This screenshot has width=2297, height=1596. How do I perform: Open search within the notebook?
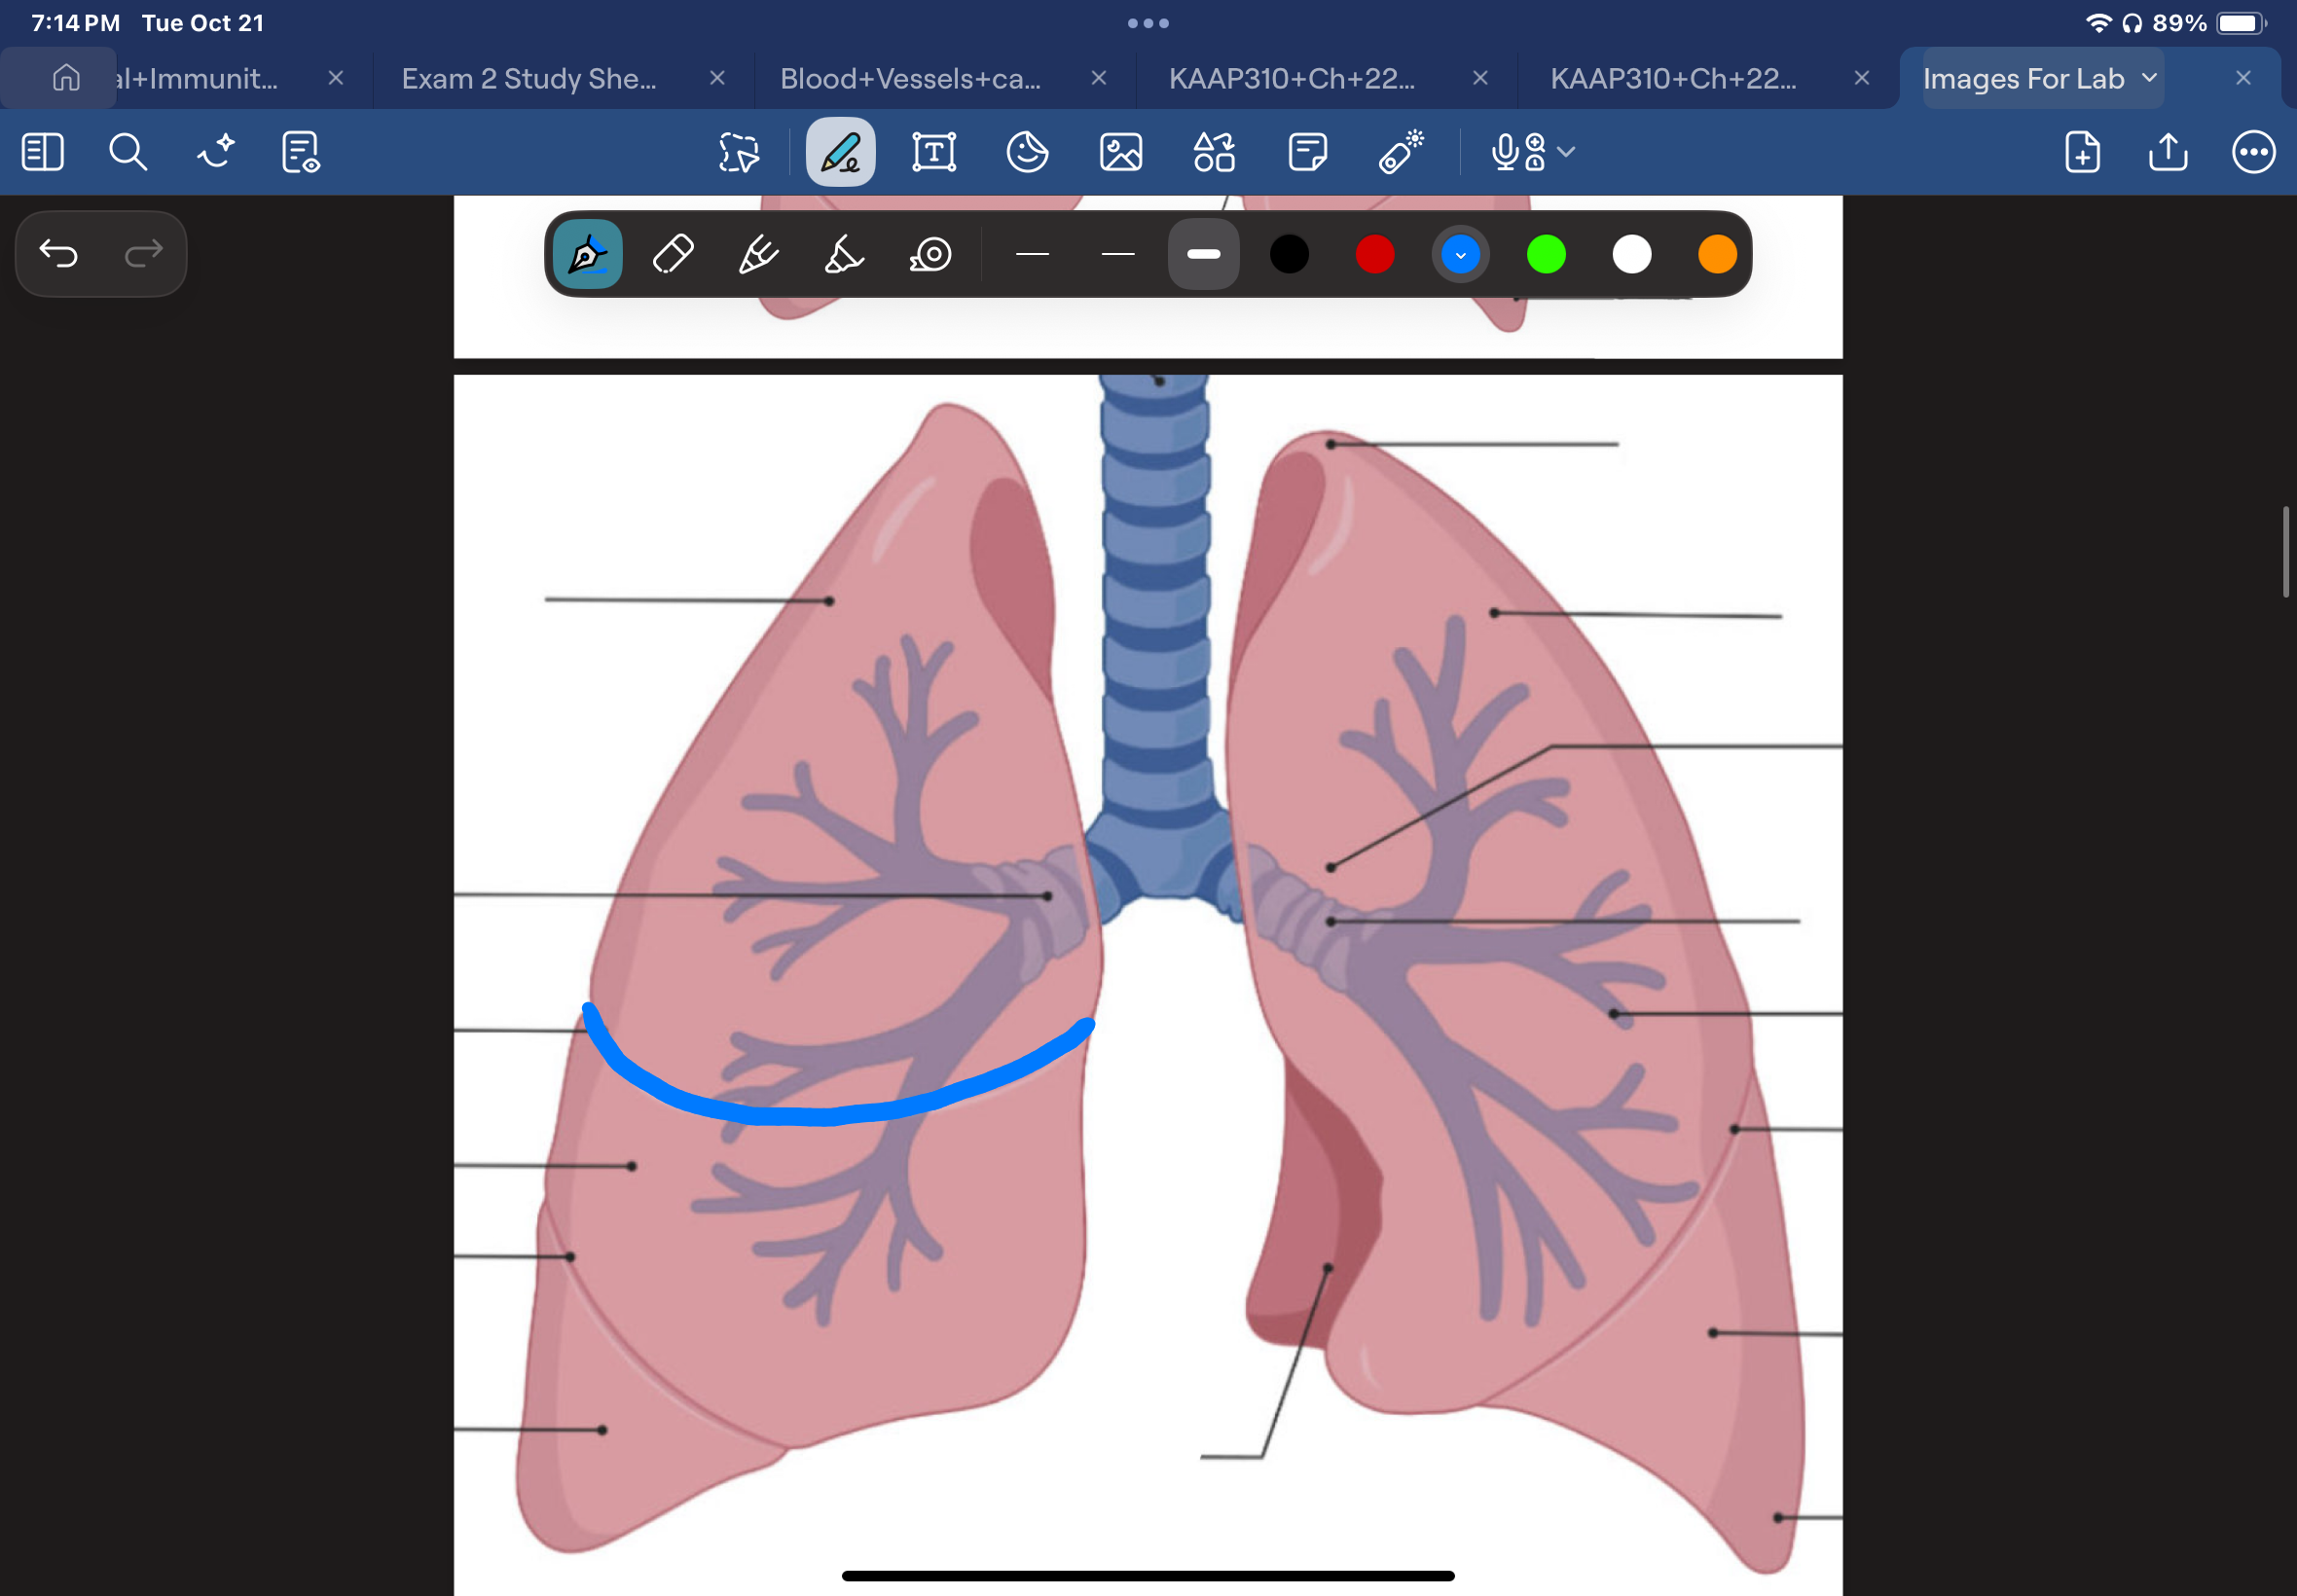coord(128,152)
